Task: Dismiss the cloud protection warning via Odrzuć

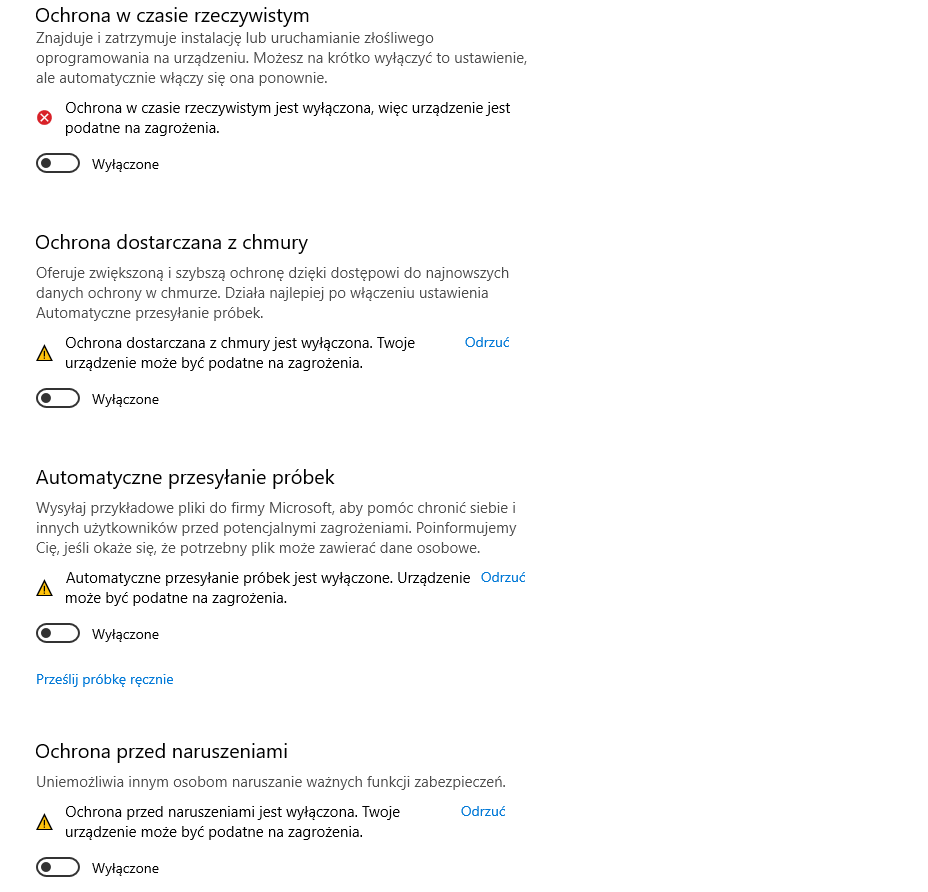Action: coord(487,342)
